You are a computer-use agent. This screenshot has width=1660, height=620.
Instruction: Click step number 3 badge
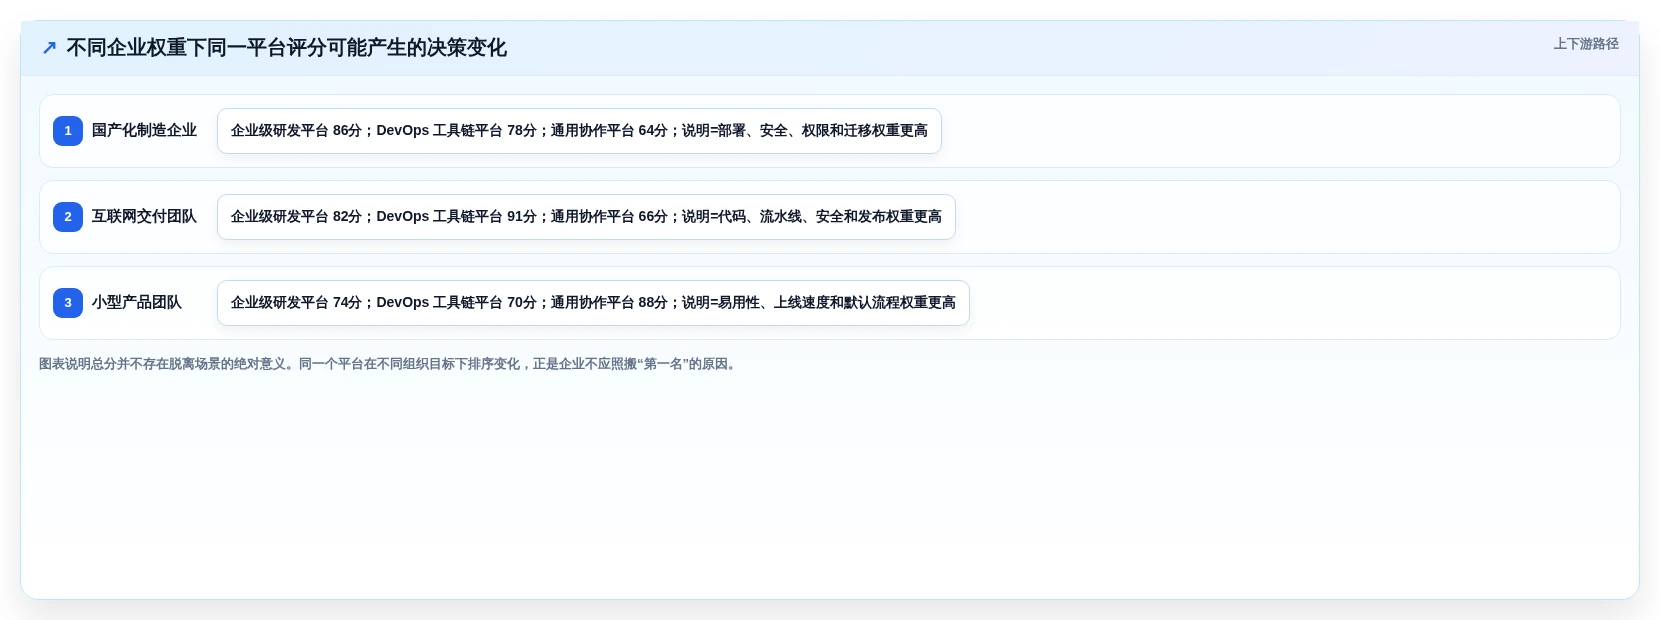[68, 303]
